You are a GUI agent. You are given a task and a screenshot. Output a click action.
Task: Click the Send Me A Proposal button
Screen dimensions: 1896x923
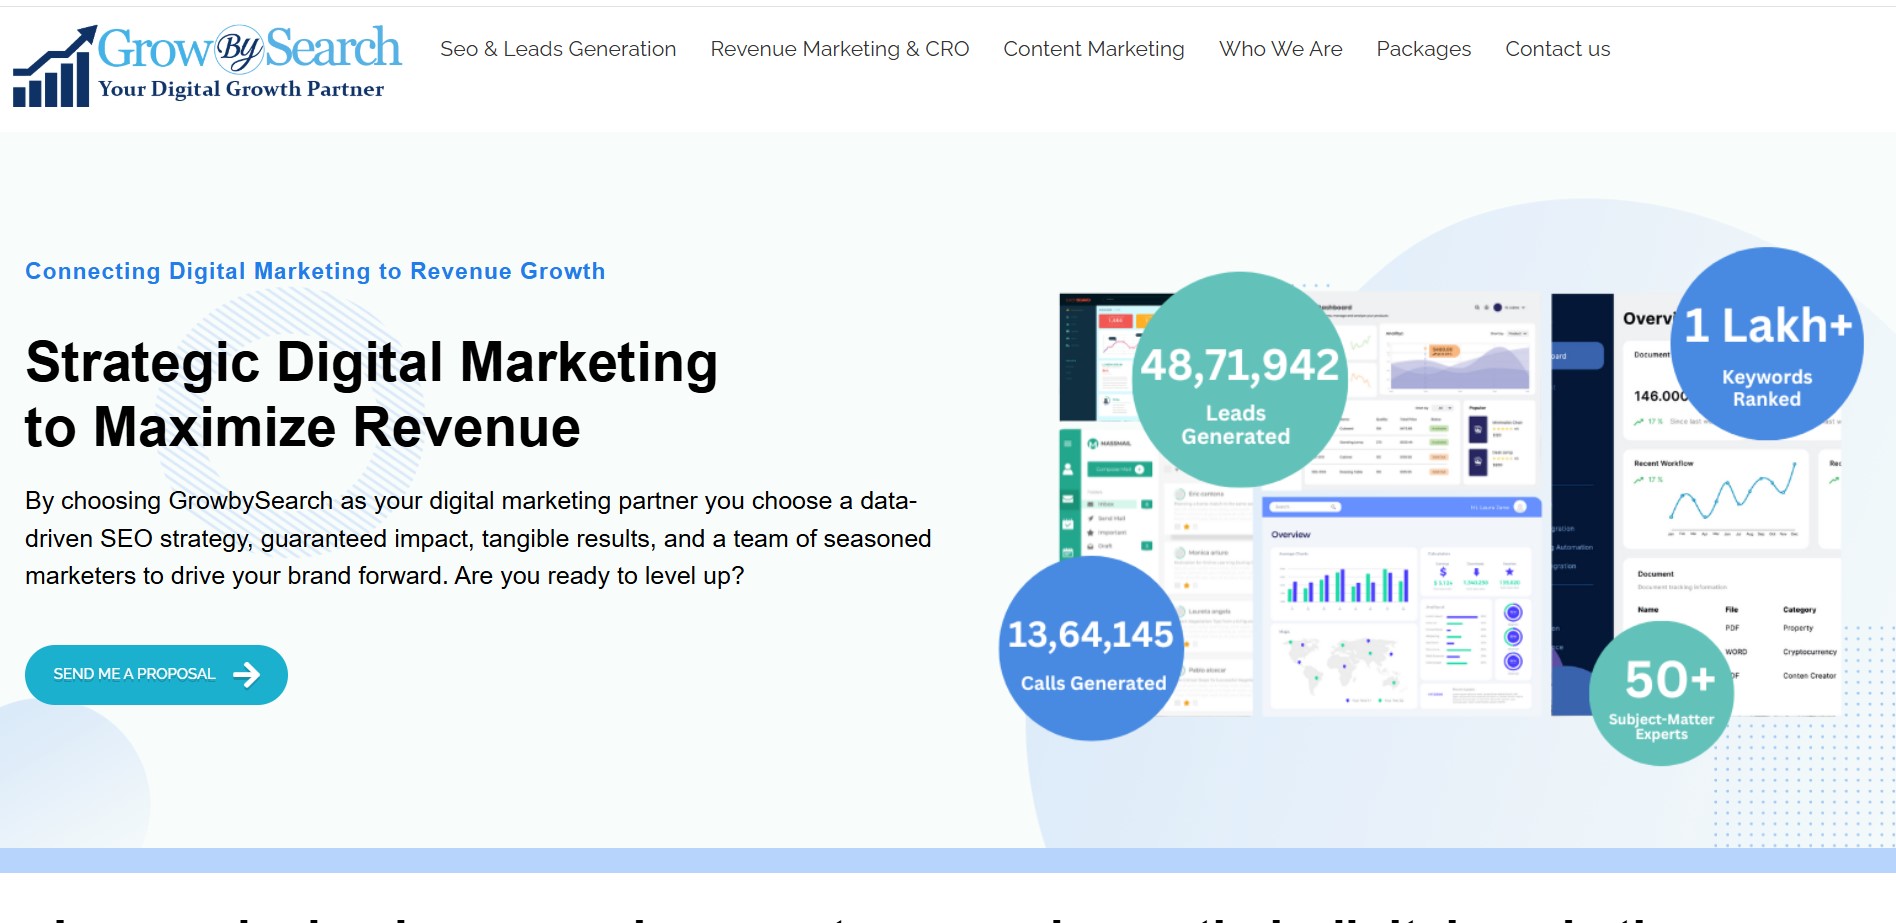156,674
